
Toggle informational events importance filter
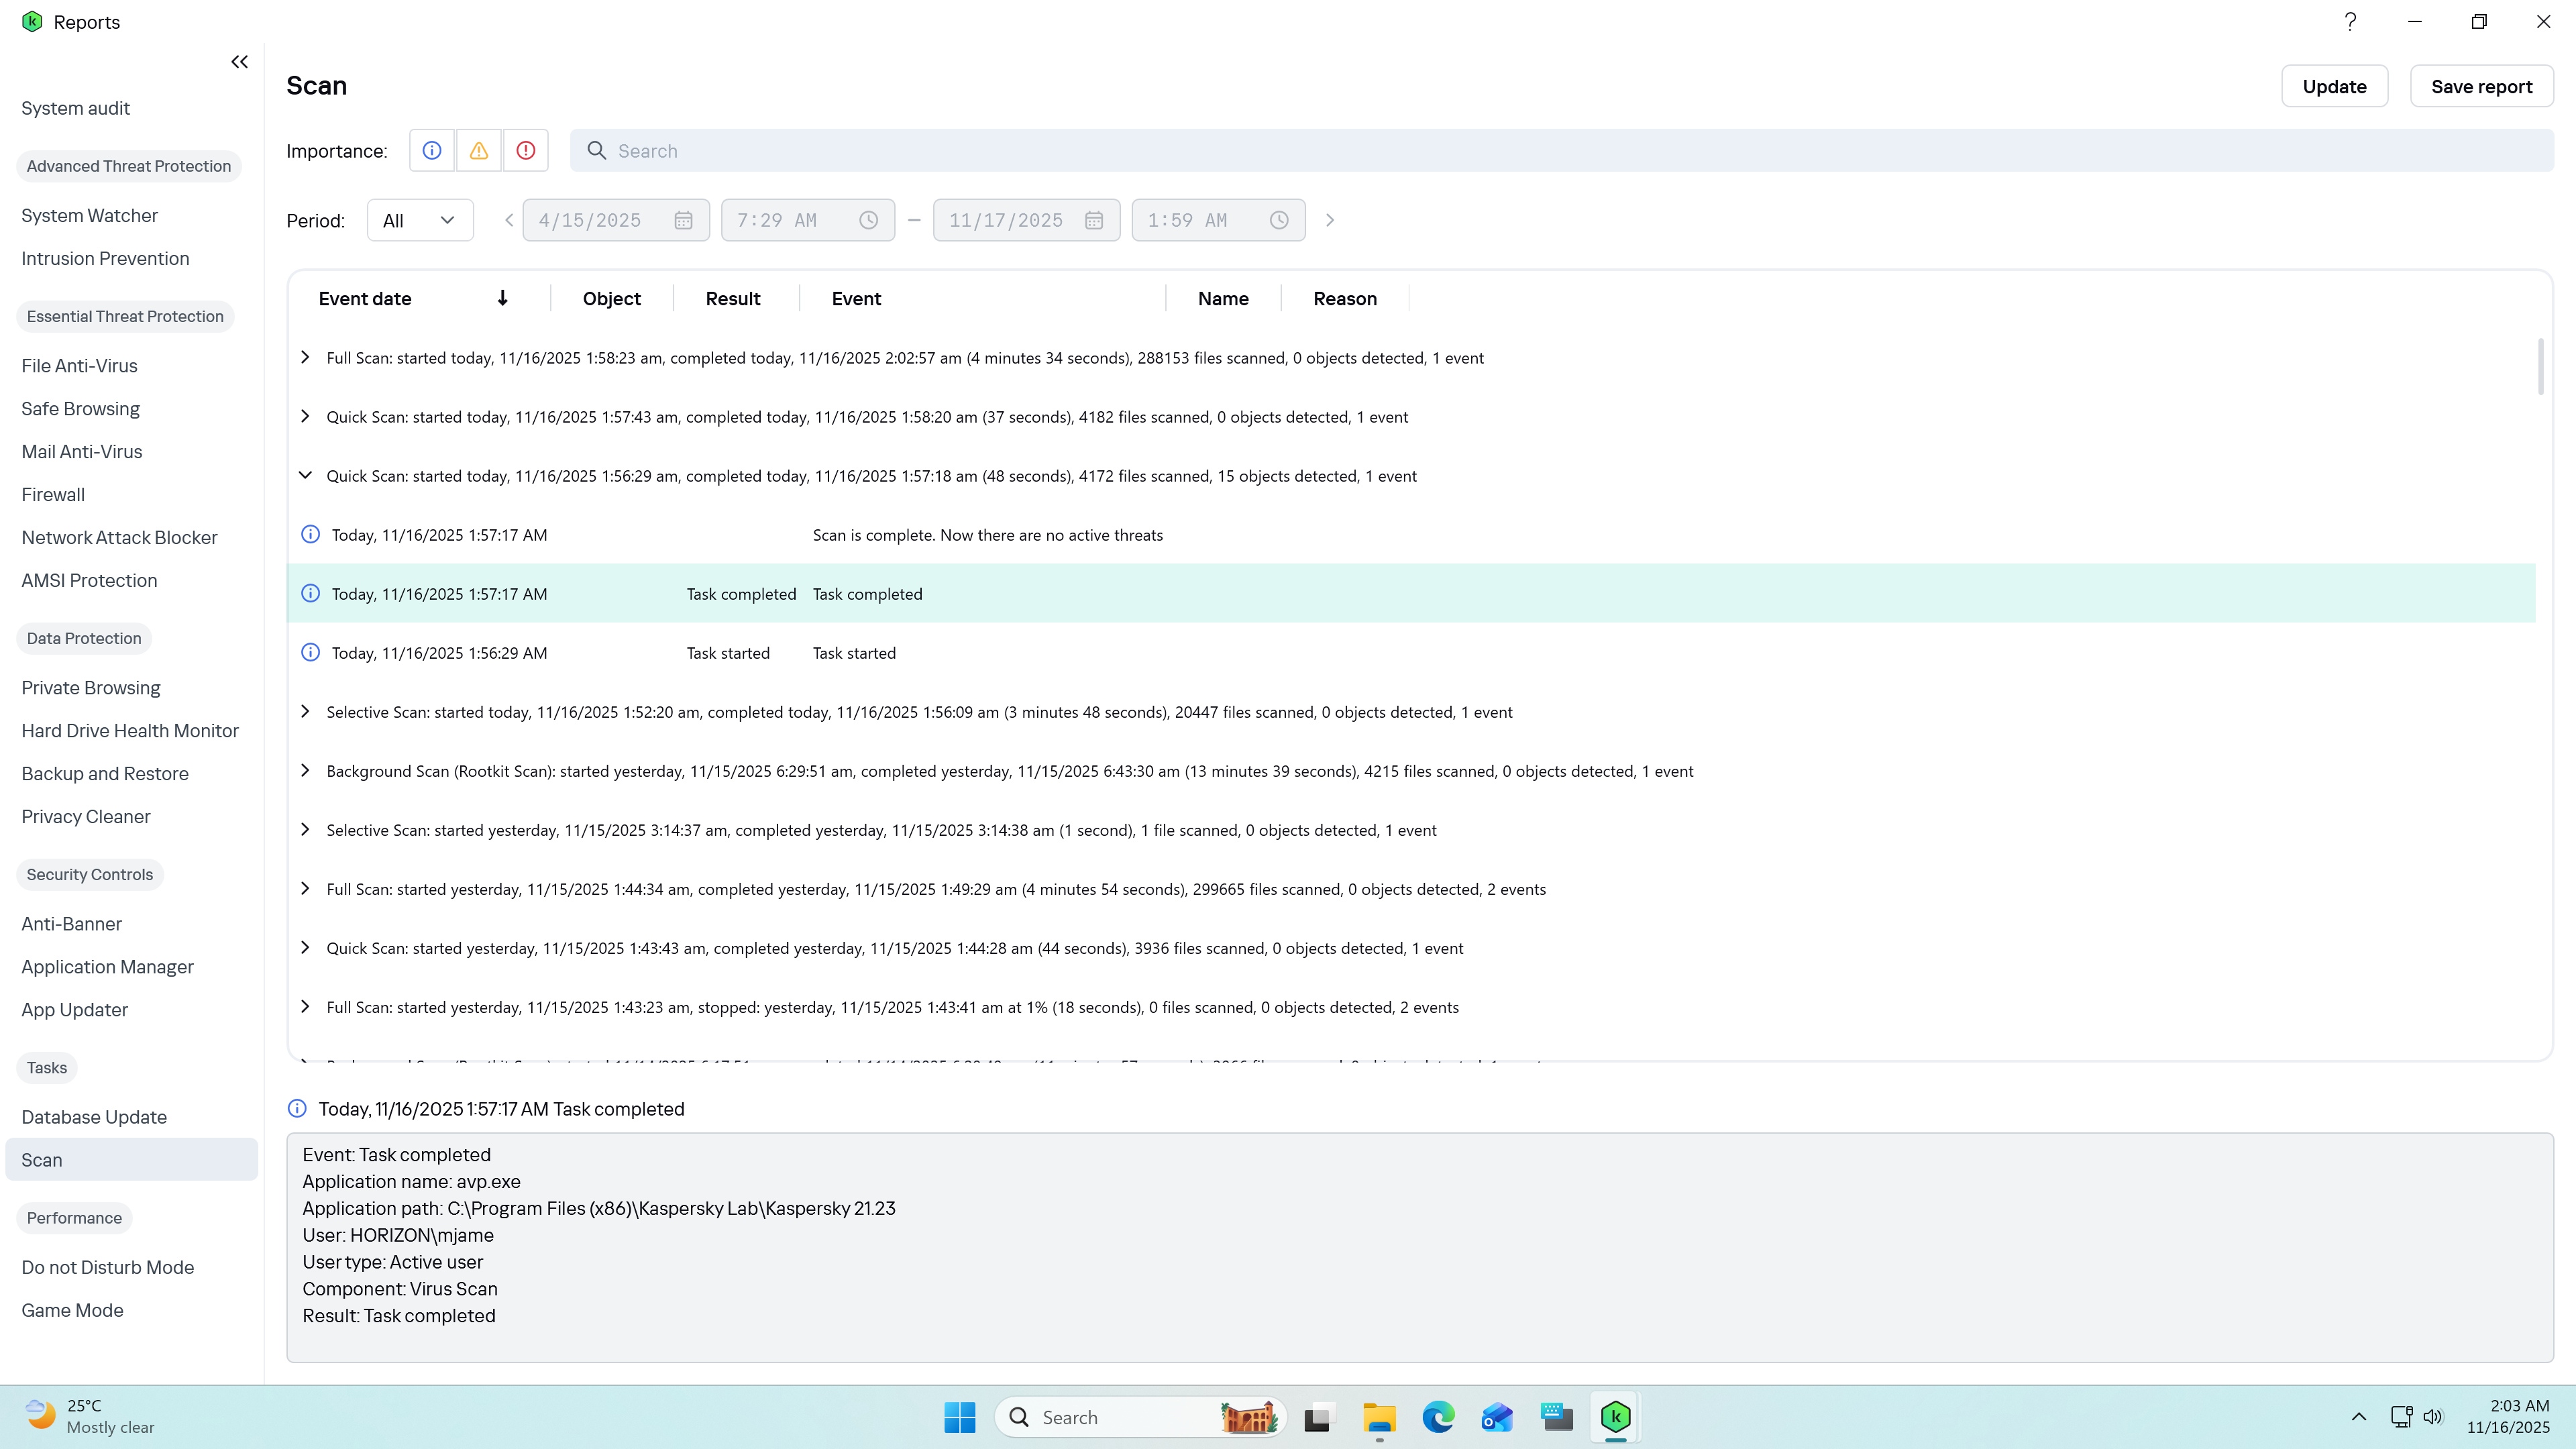click(432, 150)
